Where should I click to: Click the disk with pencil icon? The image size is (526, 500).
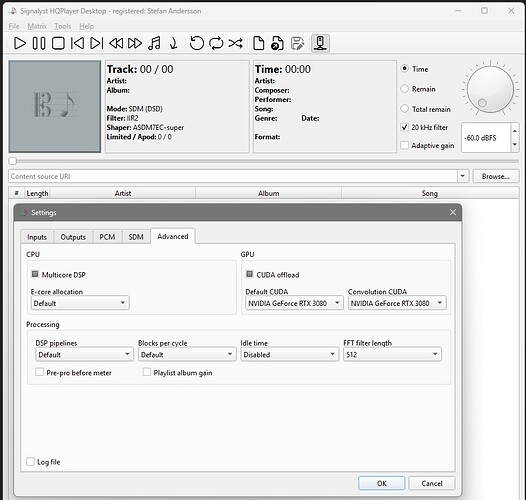(x=297, y=43)
